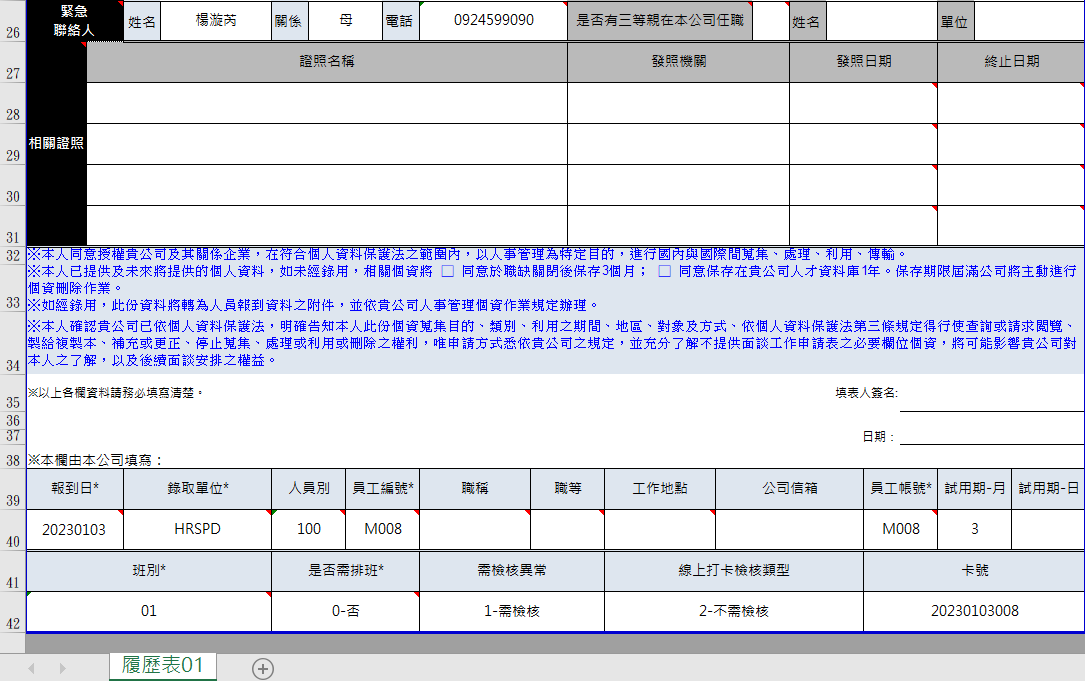Screen dimensions: 1085x681
Task: Click the add new sheet plus button
Action: point(263,669)
